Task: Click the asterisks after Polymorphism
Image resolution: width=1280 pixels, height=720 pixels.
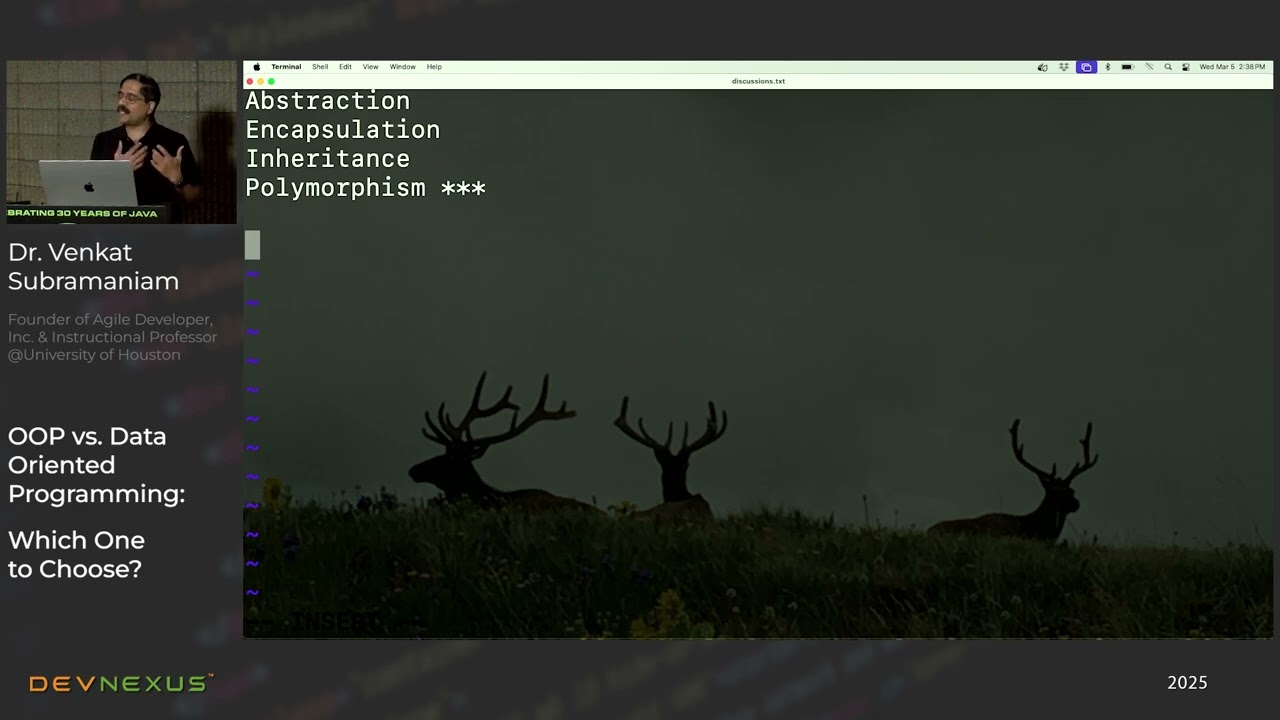Action: (464, 188)
